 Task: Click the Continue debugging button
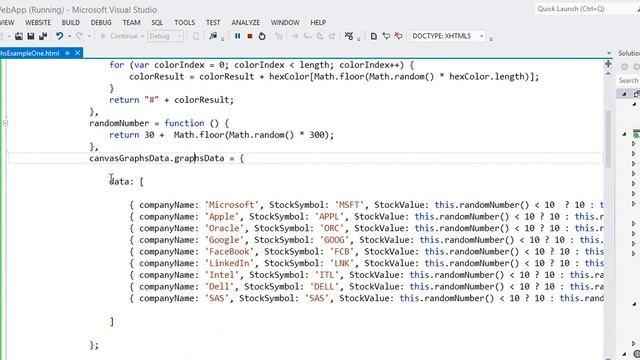point(119,36)
